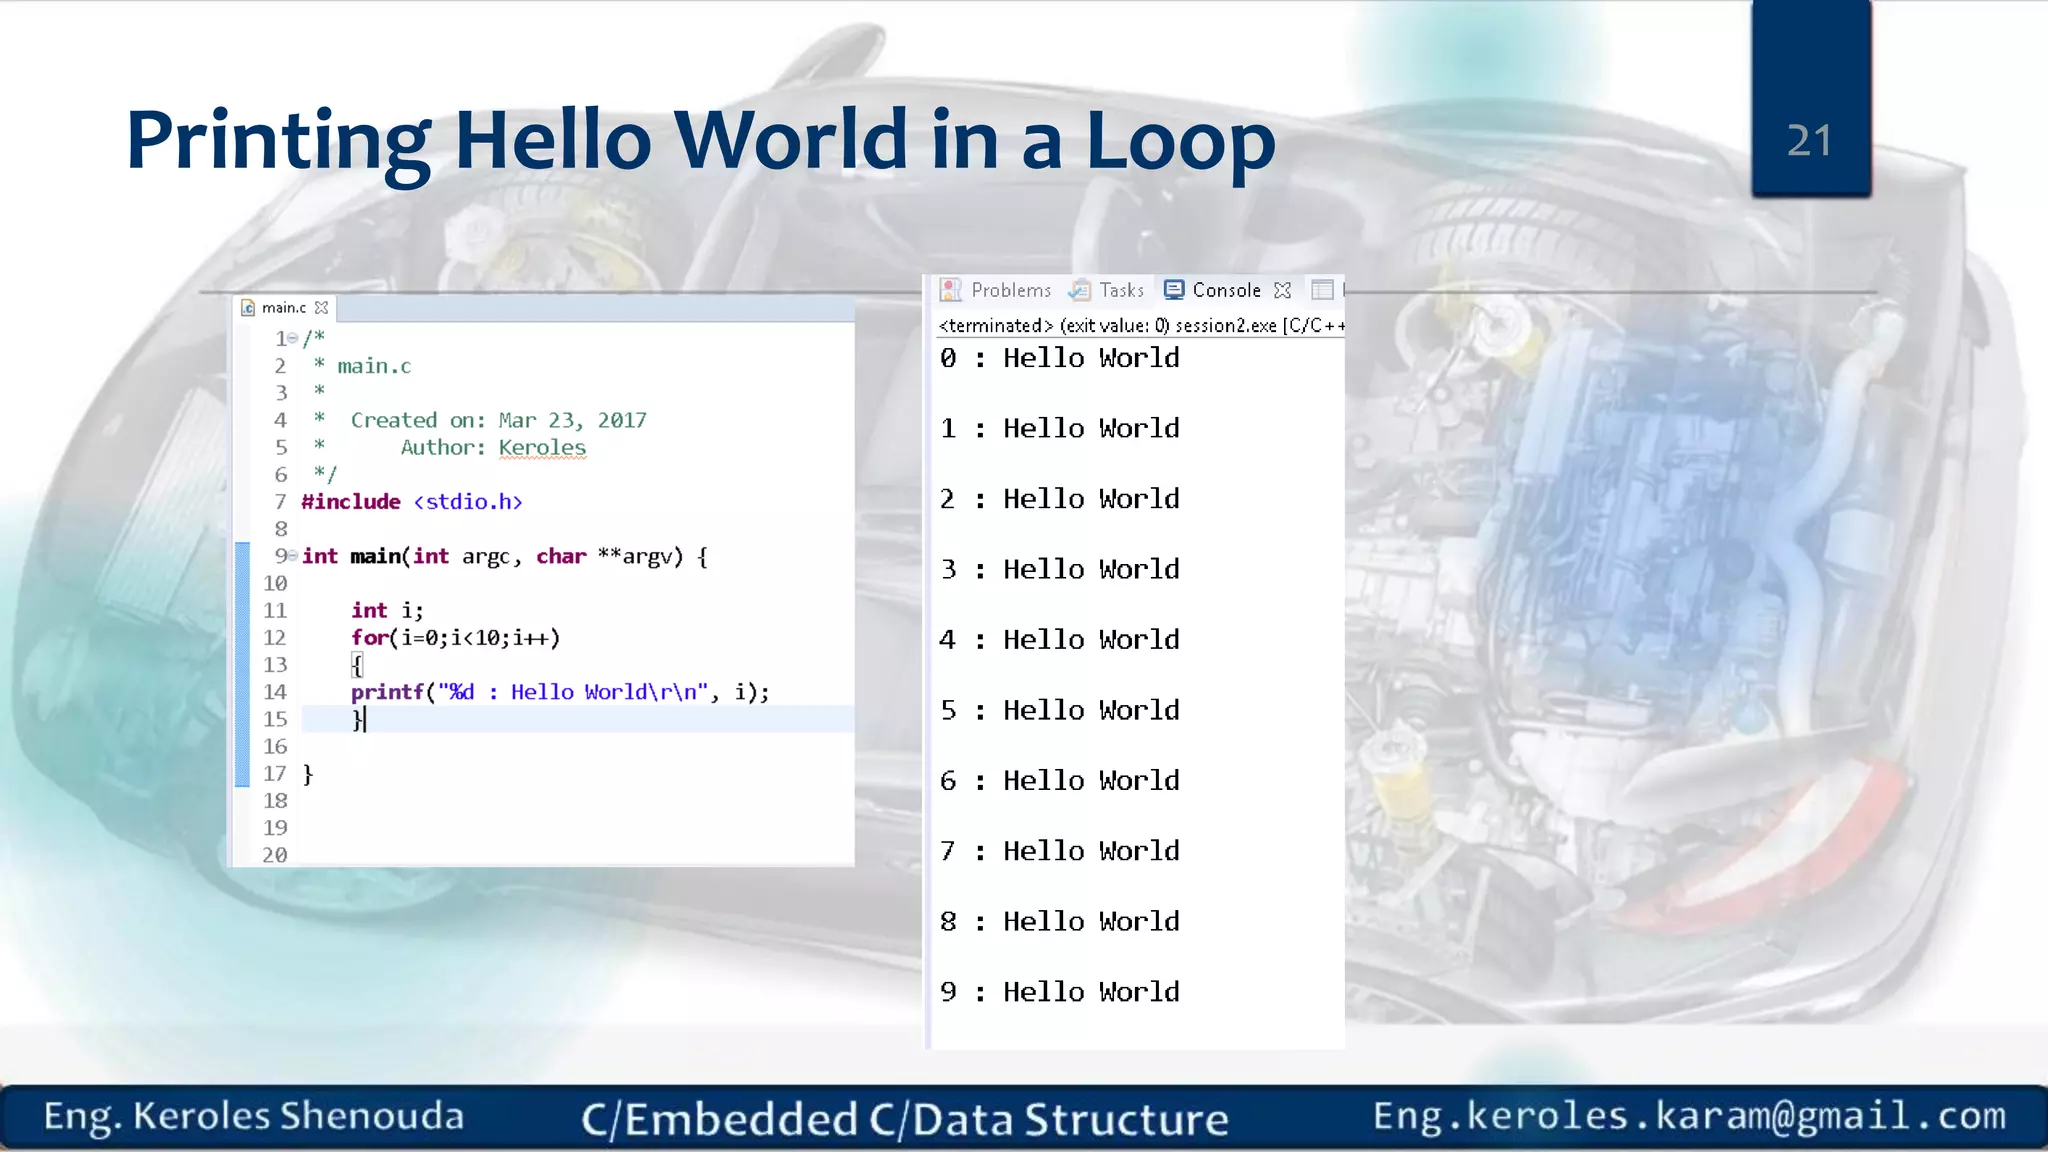This screenshot has width=2048, height=1152.
Task: Click the Console monitor icon
Action: (x=1174, y=290)
